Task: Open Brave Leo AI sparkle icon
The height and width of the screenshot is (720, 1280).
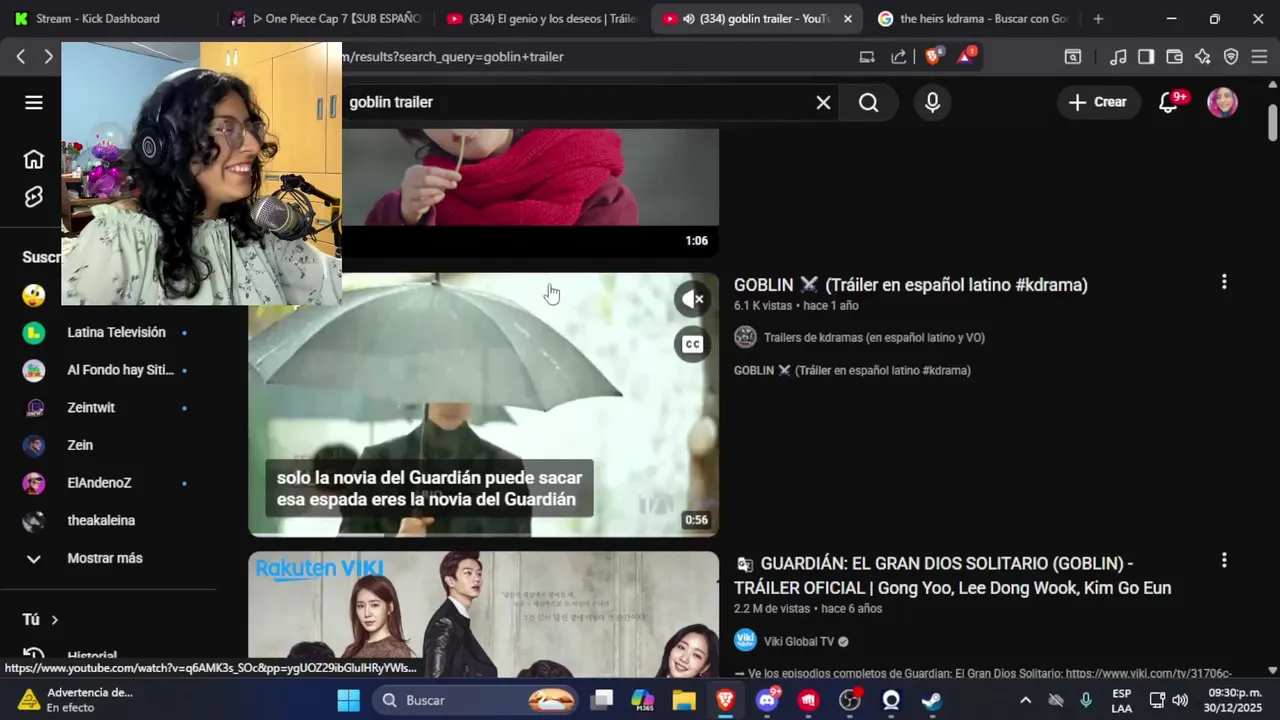Action: tap(1203, 57)
